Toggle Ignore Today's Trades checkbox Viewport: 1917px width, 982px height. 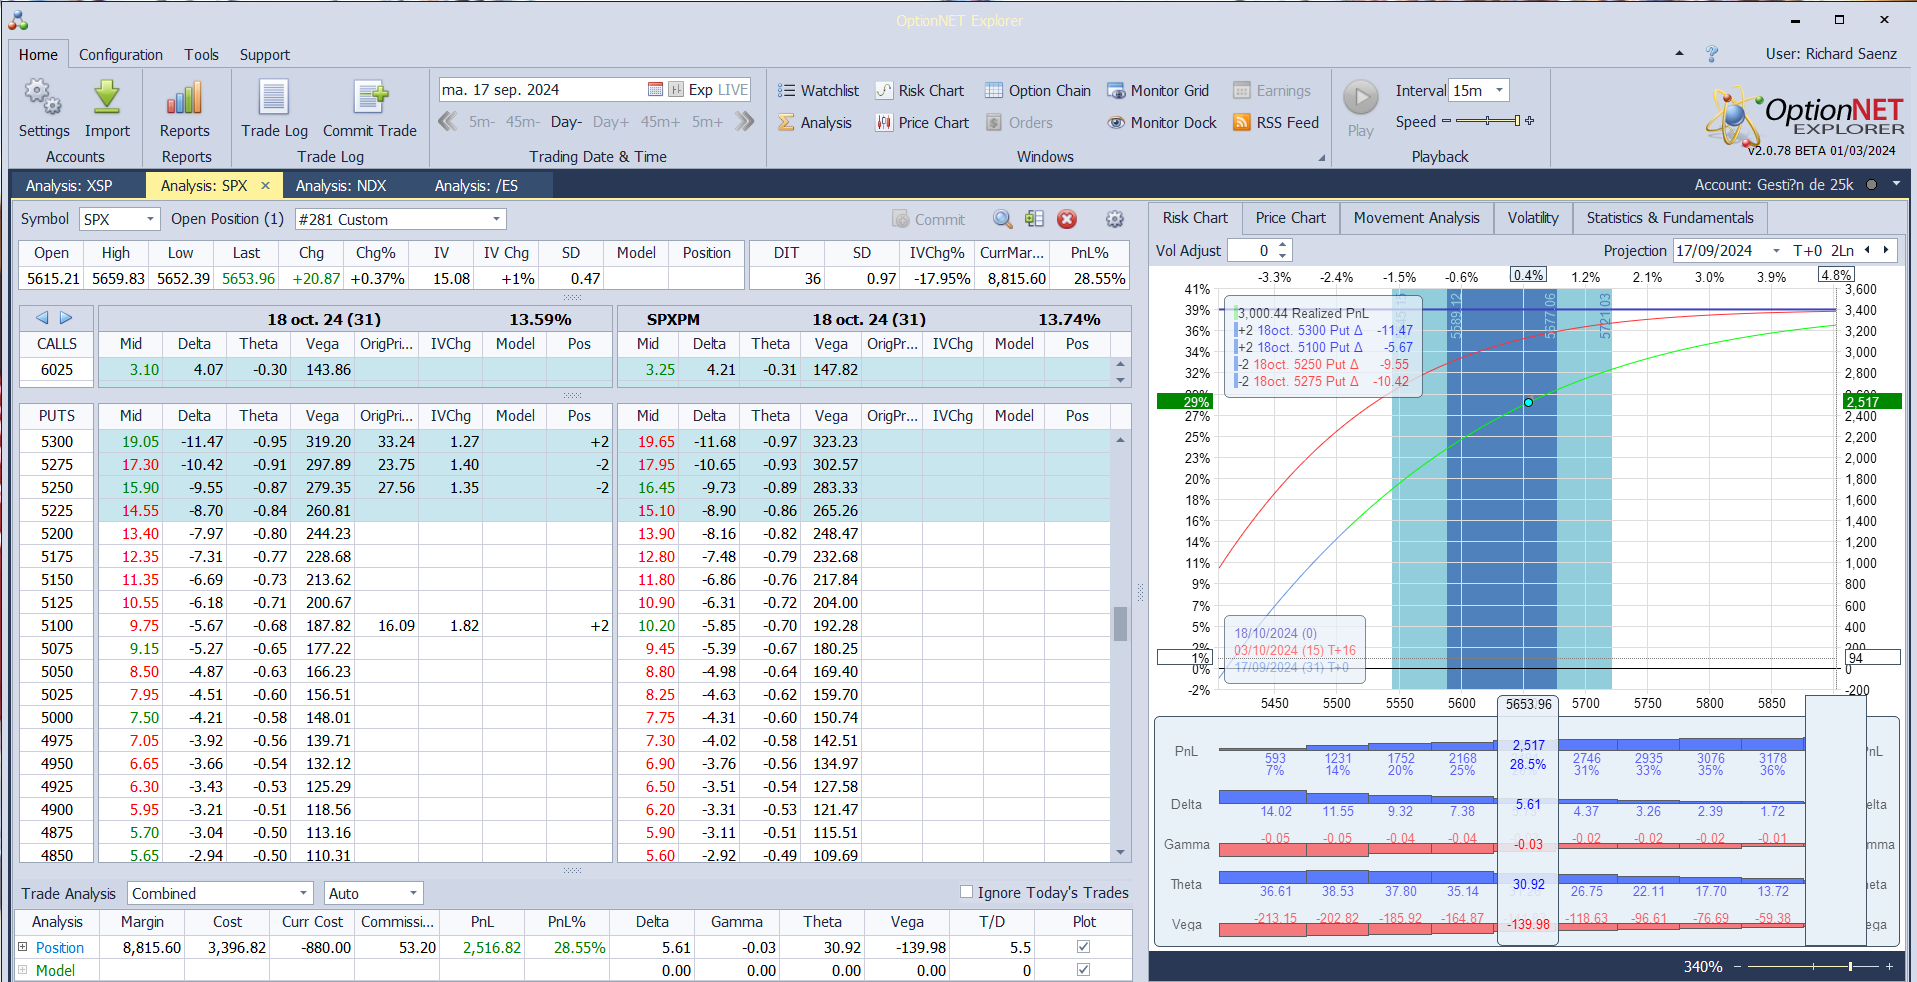tap(966, 892)
